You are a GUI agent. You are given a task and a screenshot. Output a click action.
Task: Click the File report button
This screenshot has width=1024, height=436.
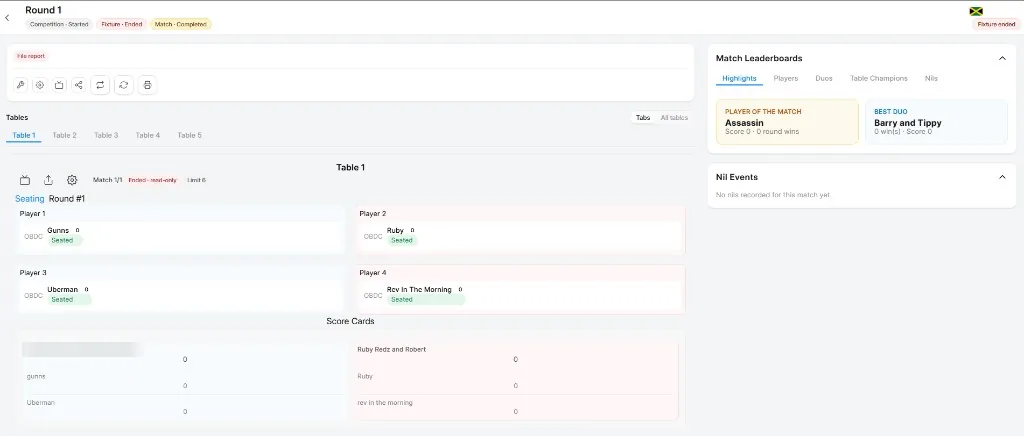pos(31,56)
